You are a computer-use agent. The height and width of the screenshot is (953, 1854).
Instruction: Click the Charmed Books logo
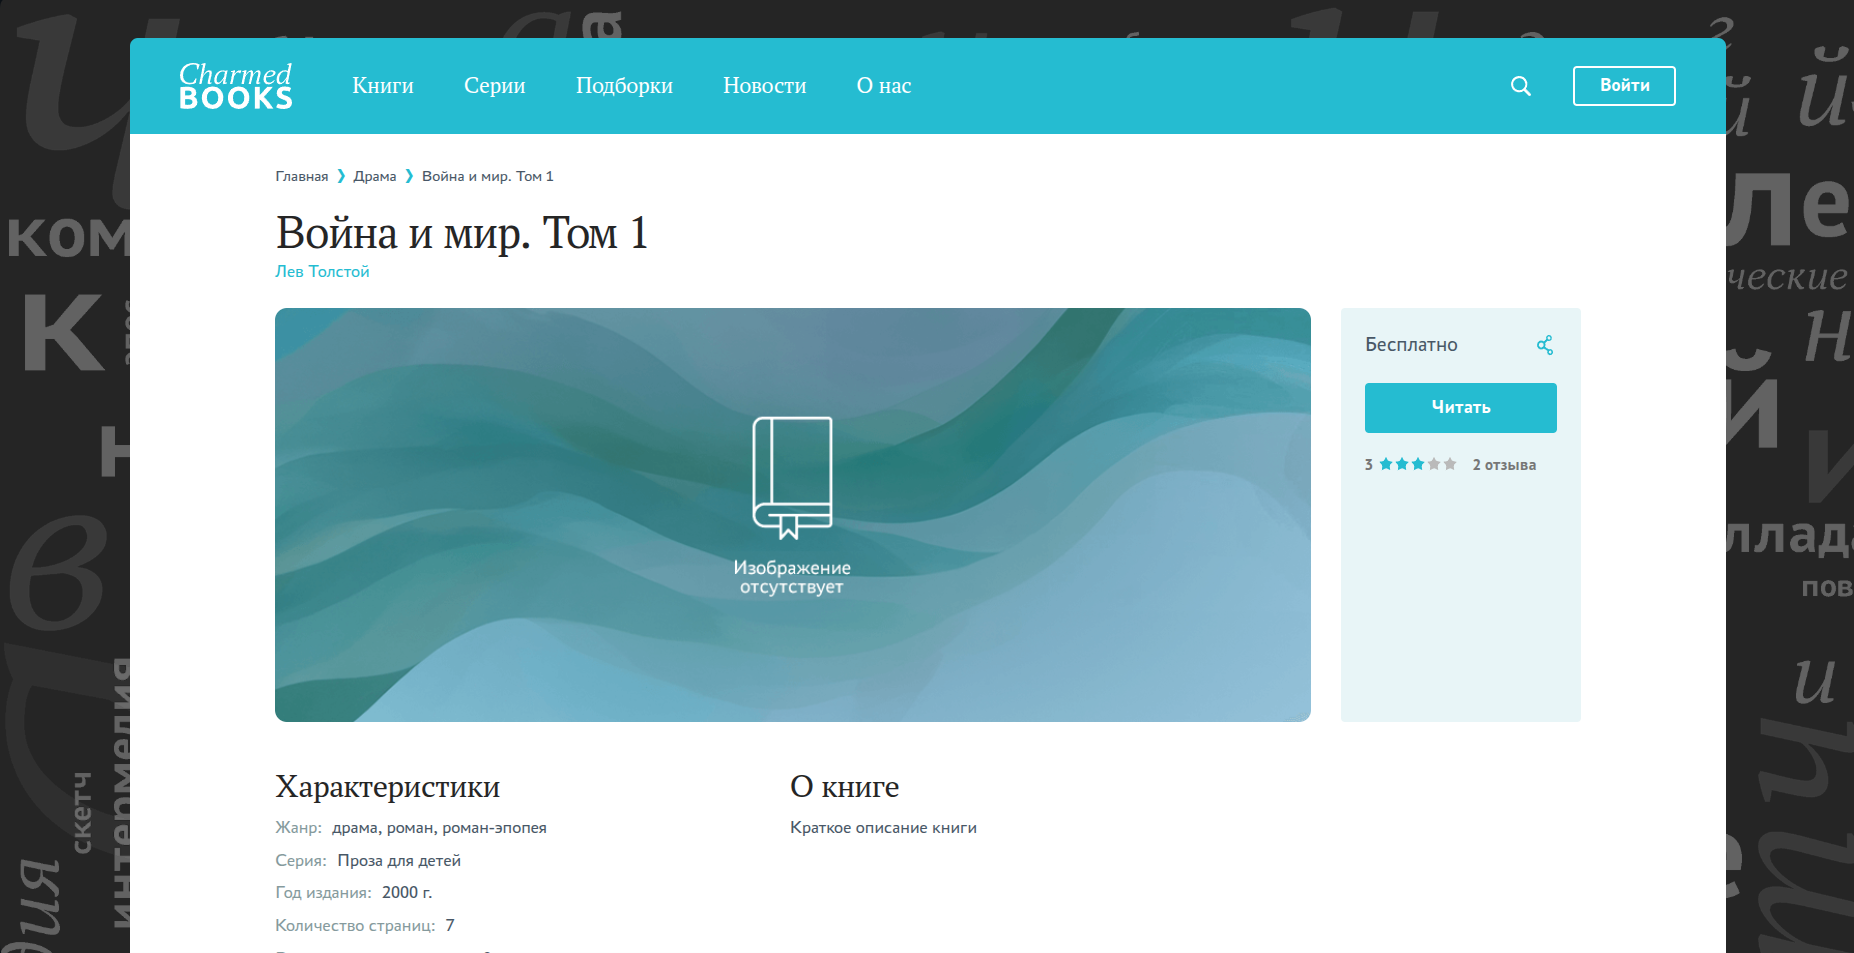pos(236,86)
